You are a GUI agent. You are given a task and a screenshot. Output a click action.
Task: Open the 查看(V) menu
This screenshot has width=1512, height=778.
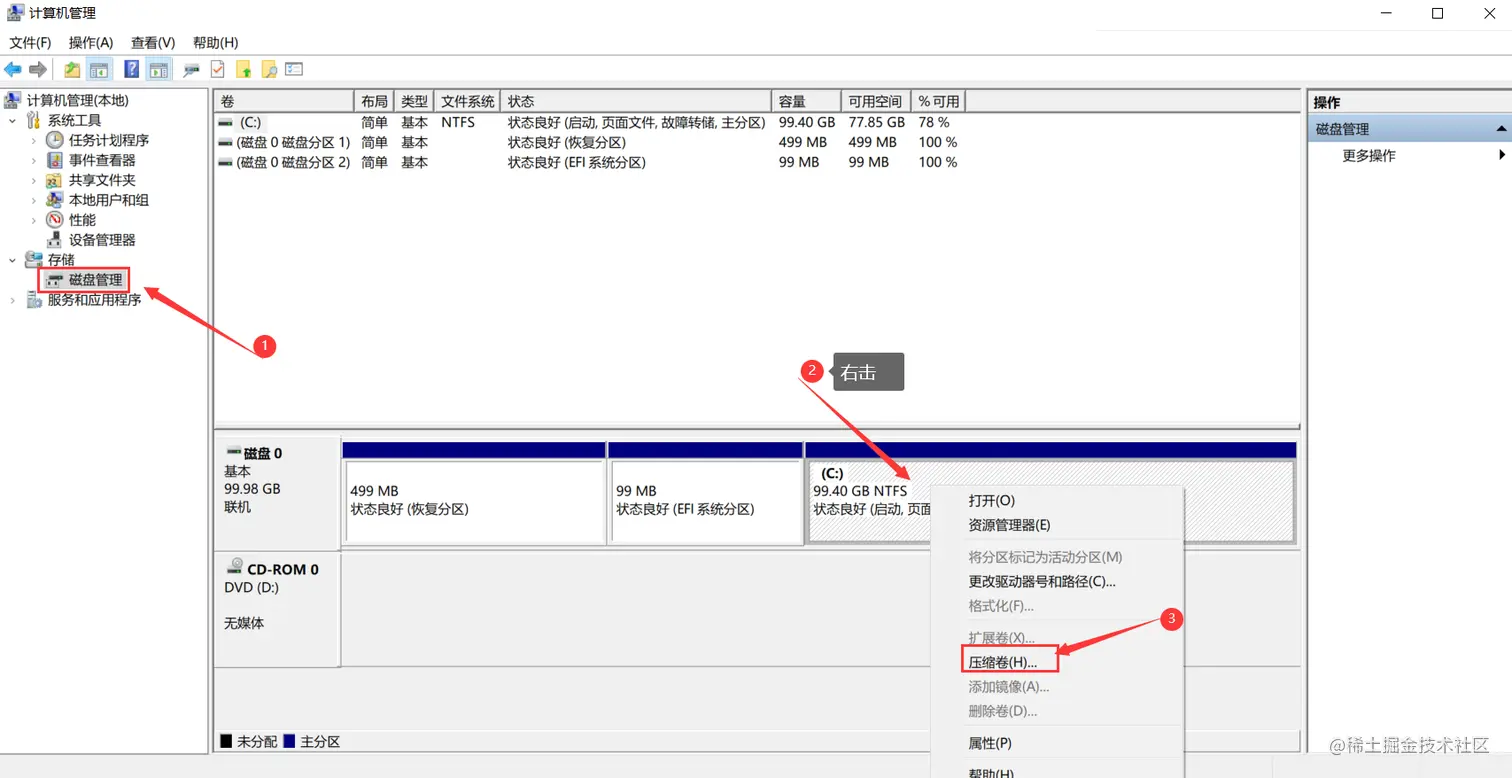click(153, 42)
